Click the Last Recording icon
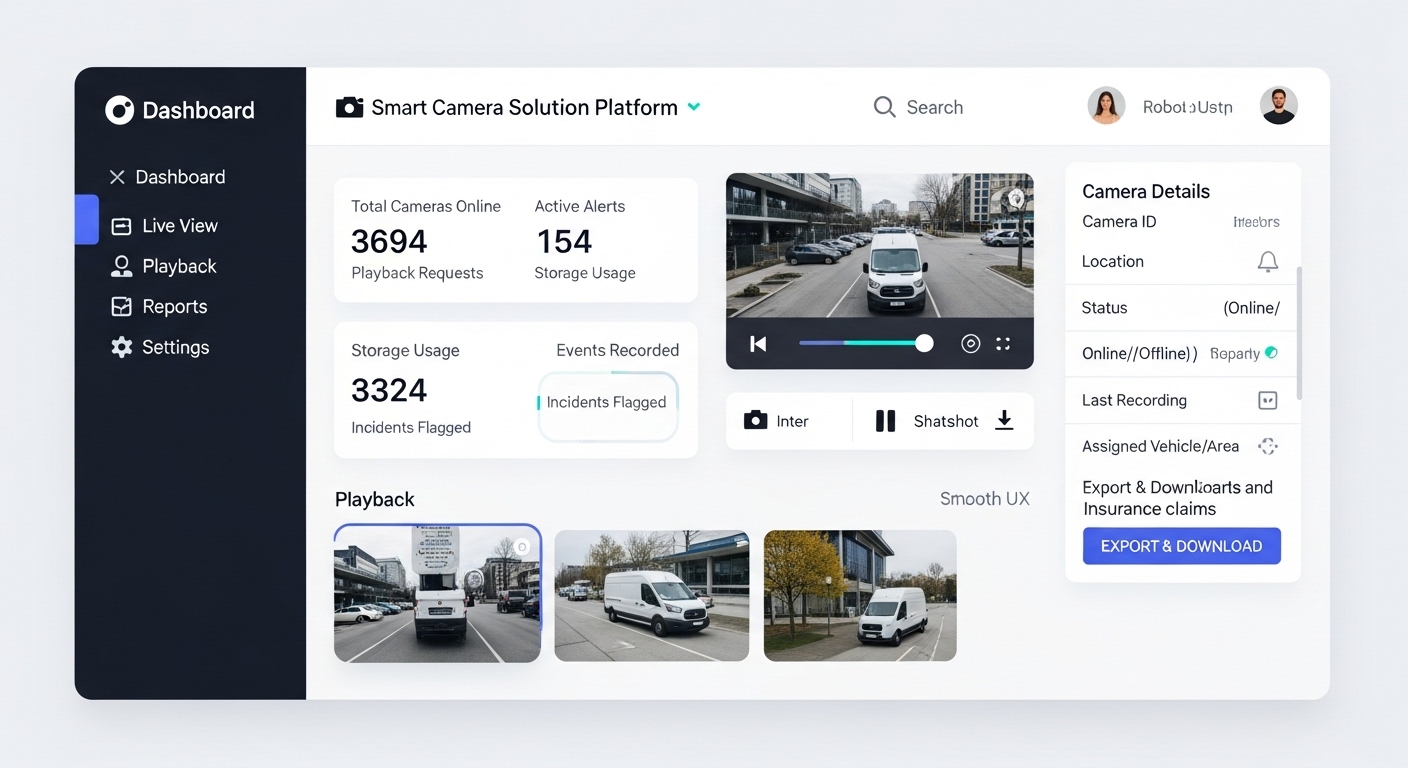1408x768 pixels. click(x=1267, y=401)
